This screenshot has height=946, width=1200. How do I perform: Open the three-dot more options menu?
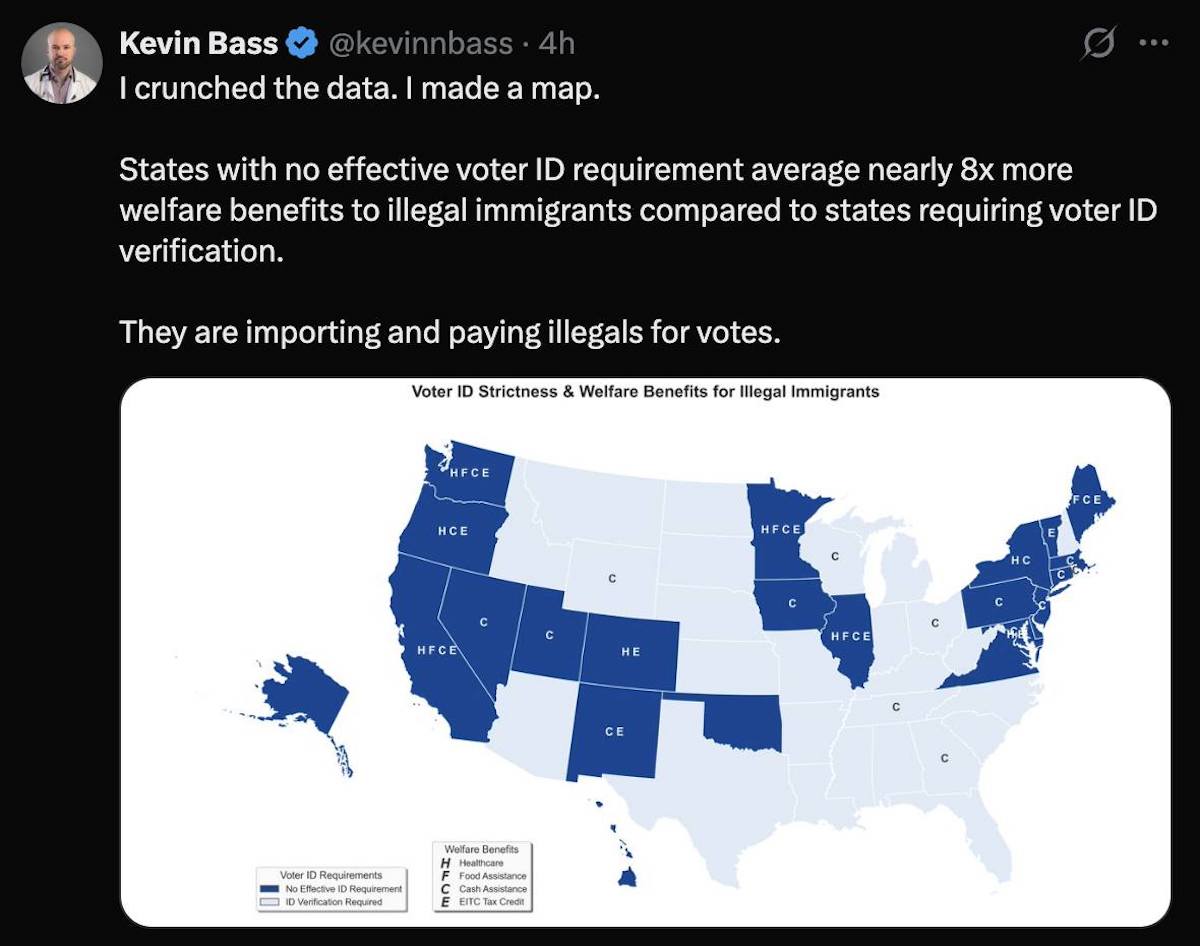(1153, 44)
